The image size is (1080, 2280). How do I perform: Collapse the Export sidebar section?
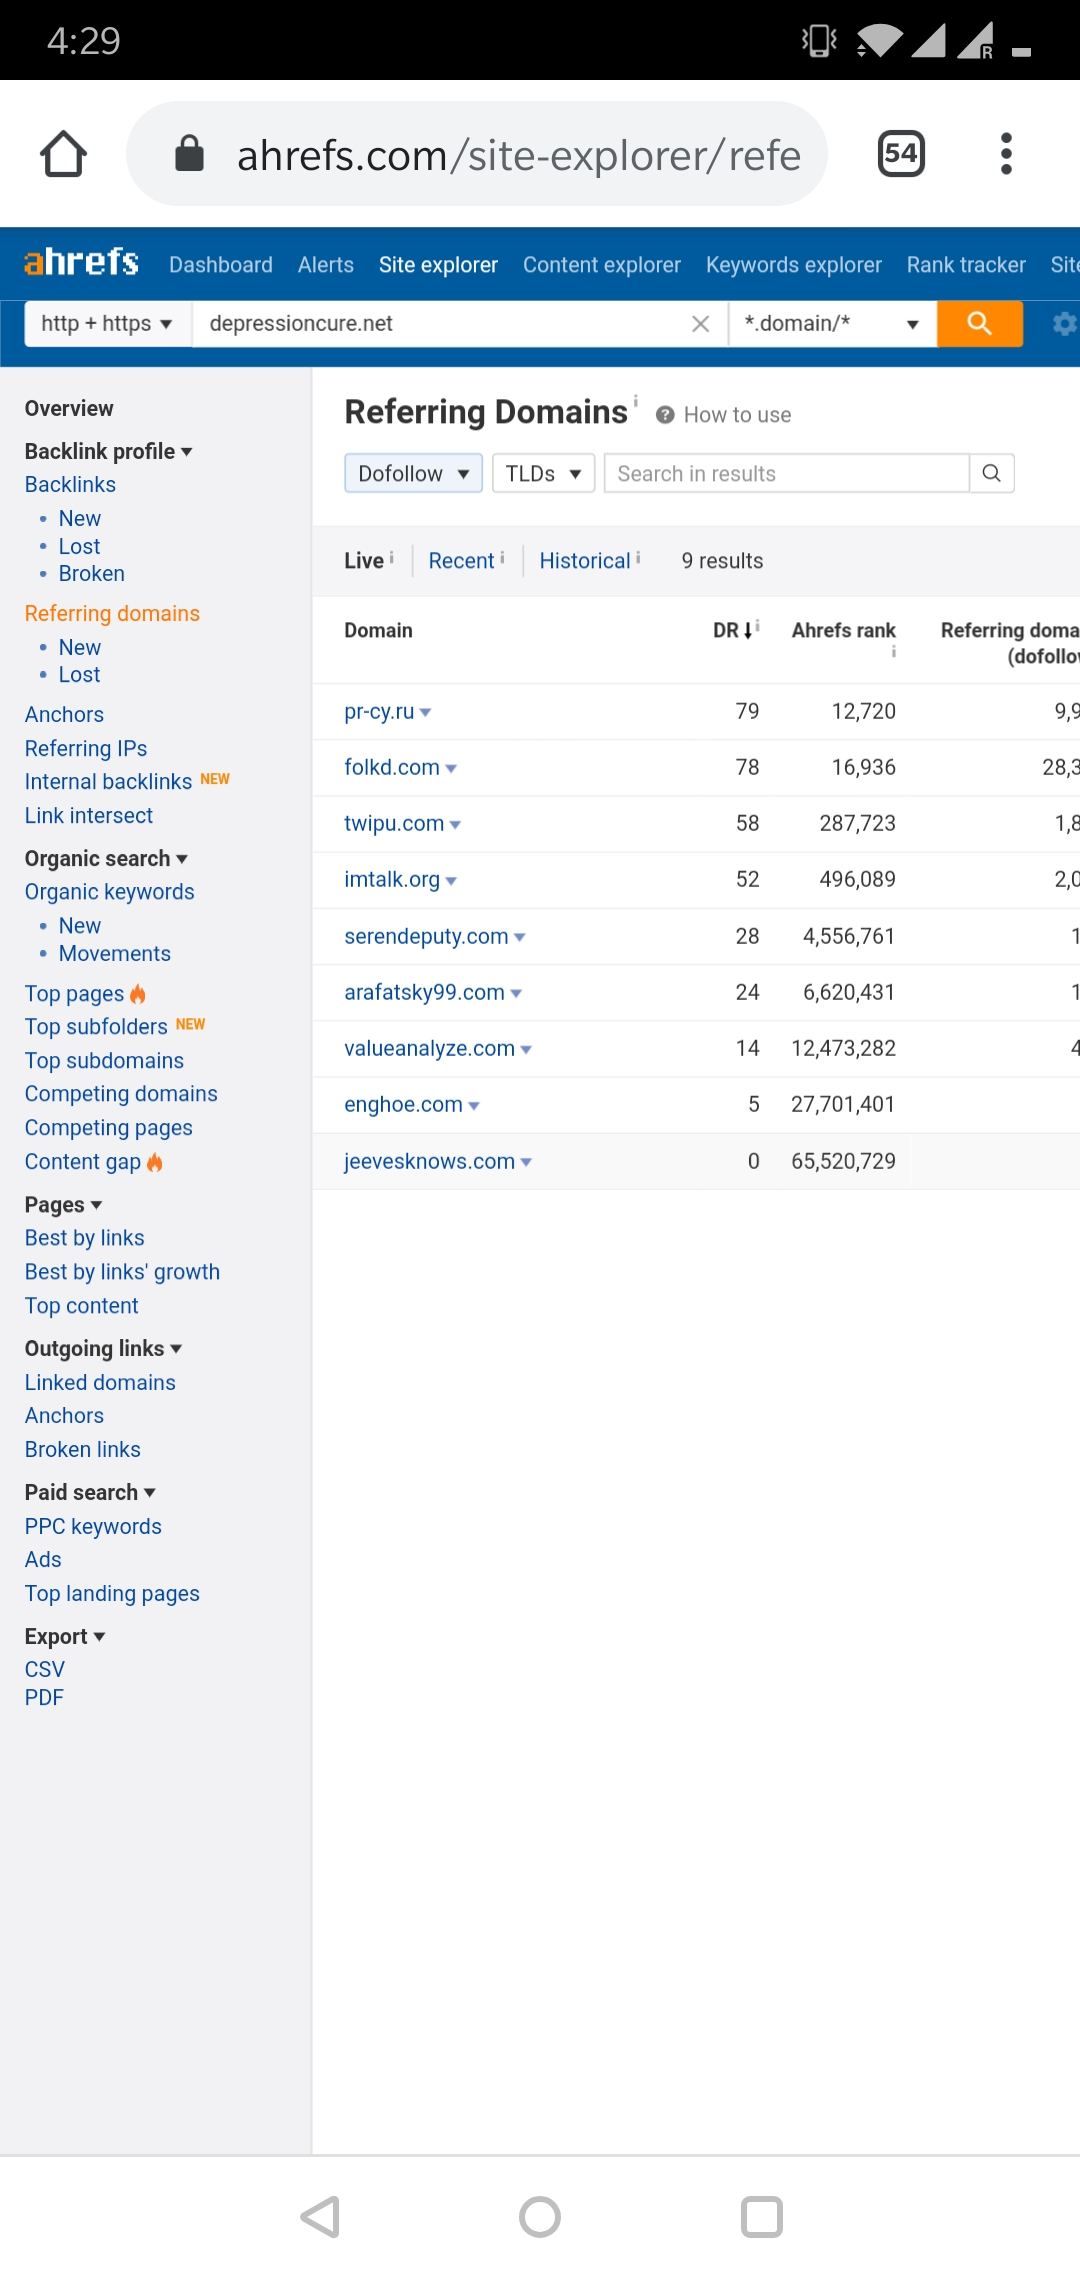tap(65, 1637)
